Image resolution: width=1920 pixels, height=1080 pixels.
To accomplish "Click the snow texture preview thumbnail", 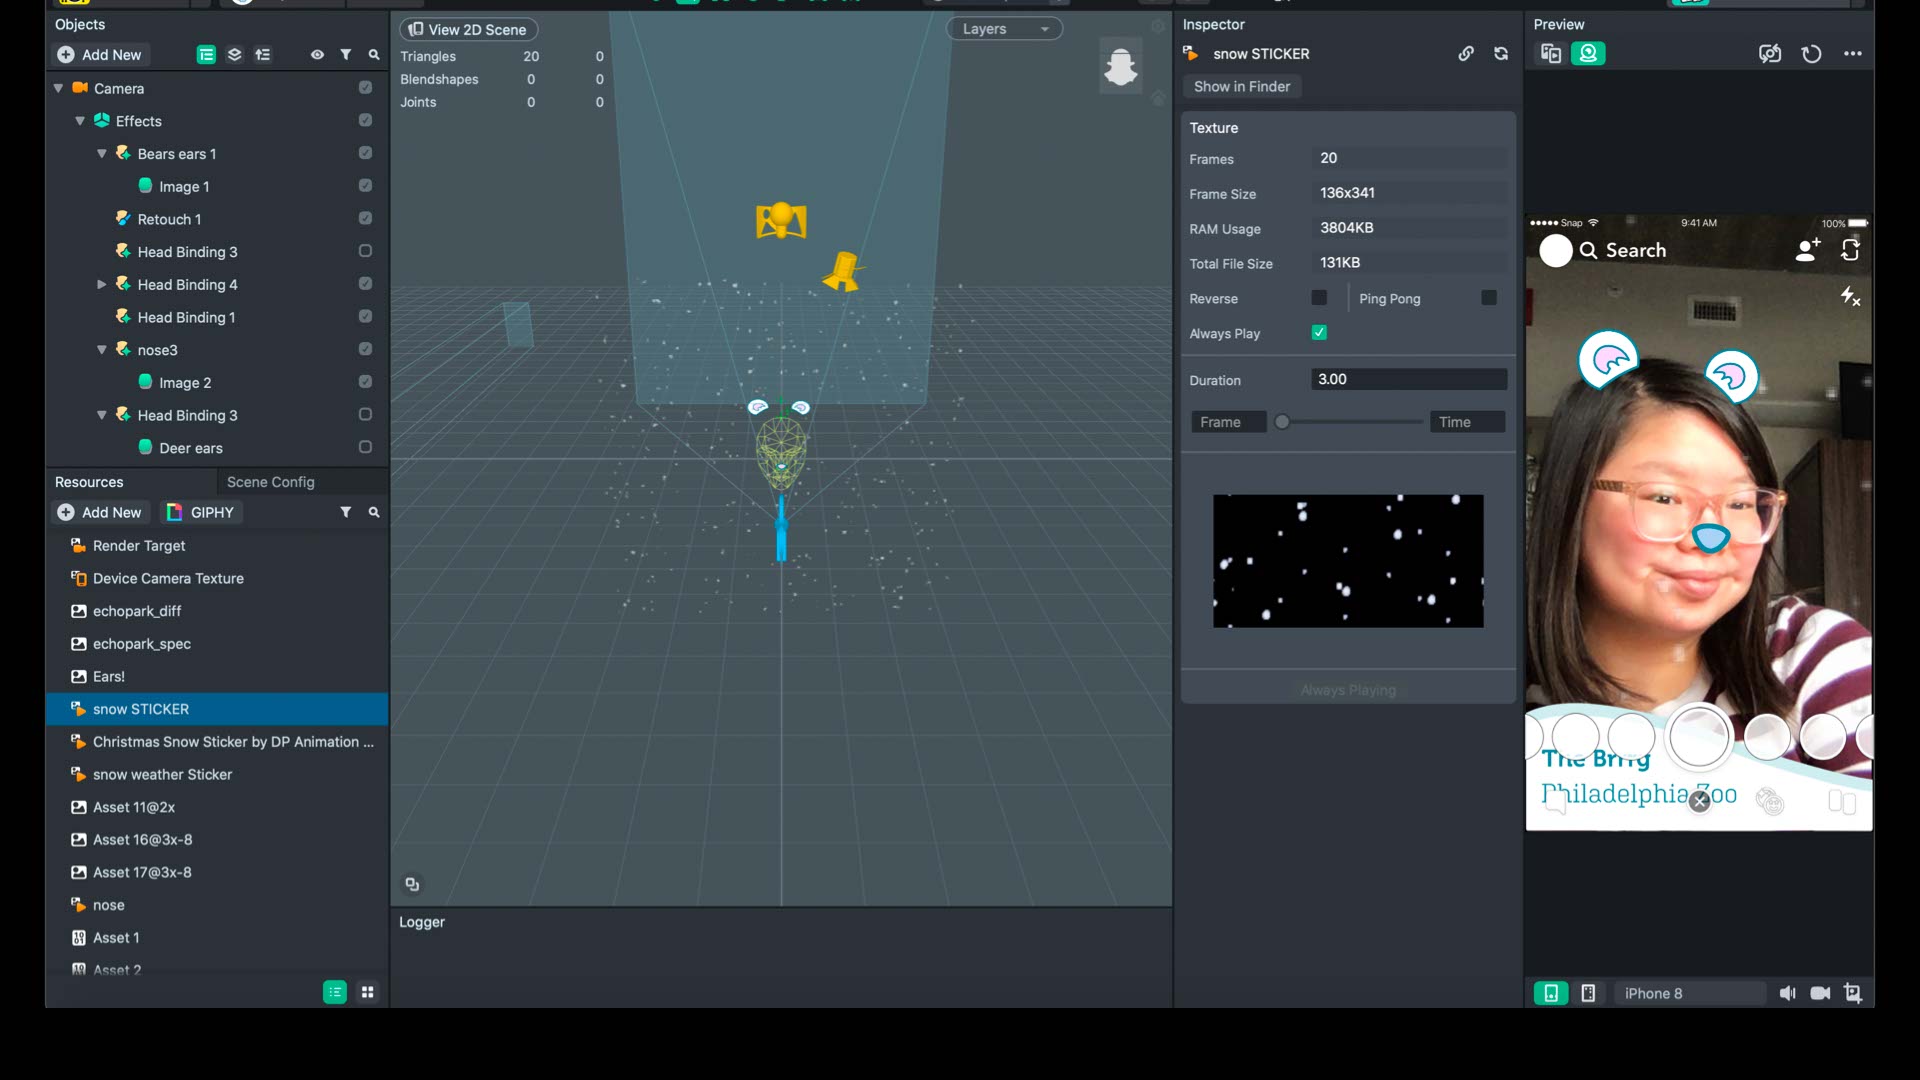I will pos(1348,561).
